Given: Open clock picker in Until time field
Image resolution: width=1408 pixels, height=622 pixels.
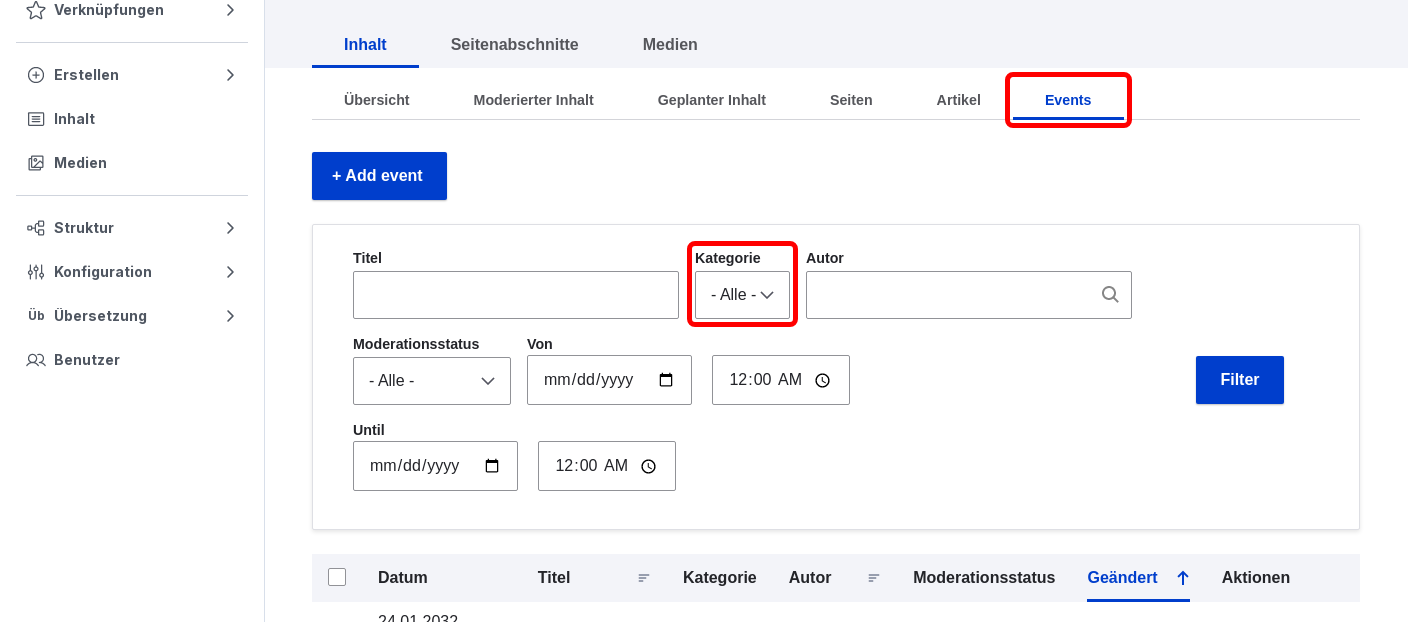Looking at the screenshot, I should click(x=648, y=466).
